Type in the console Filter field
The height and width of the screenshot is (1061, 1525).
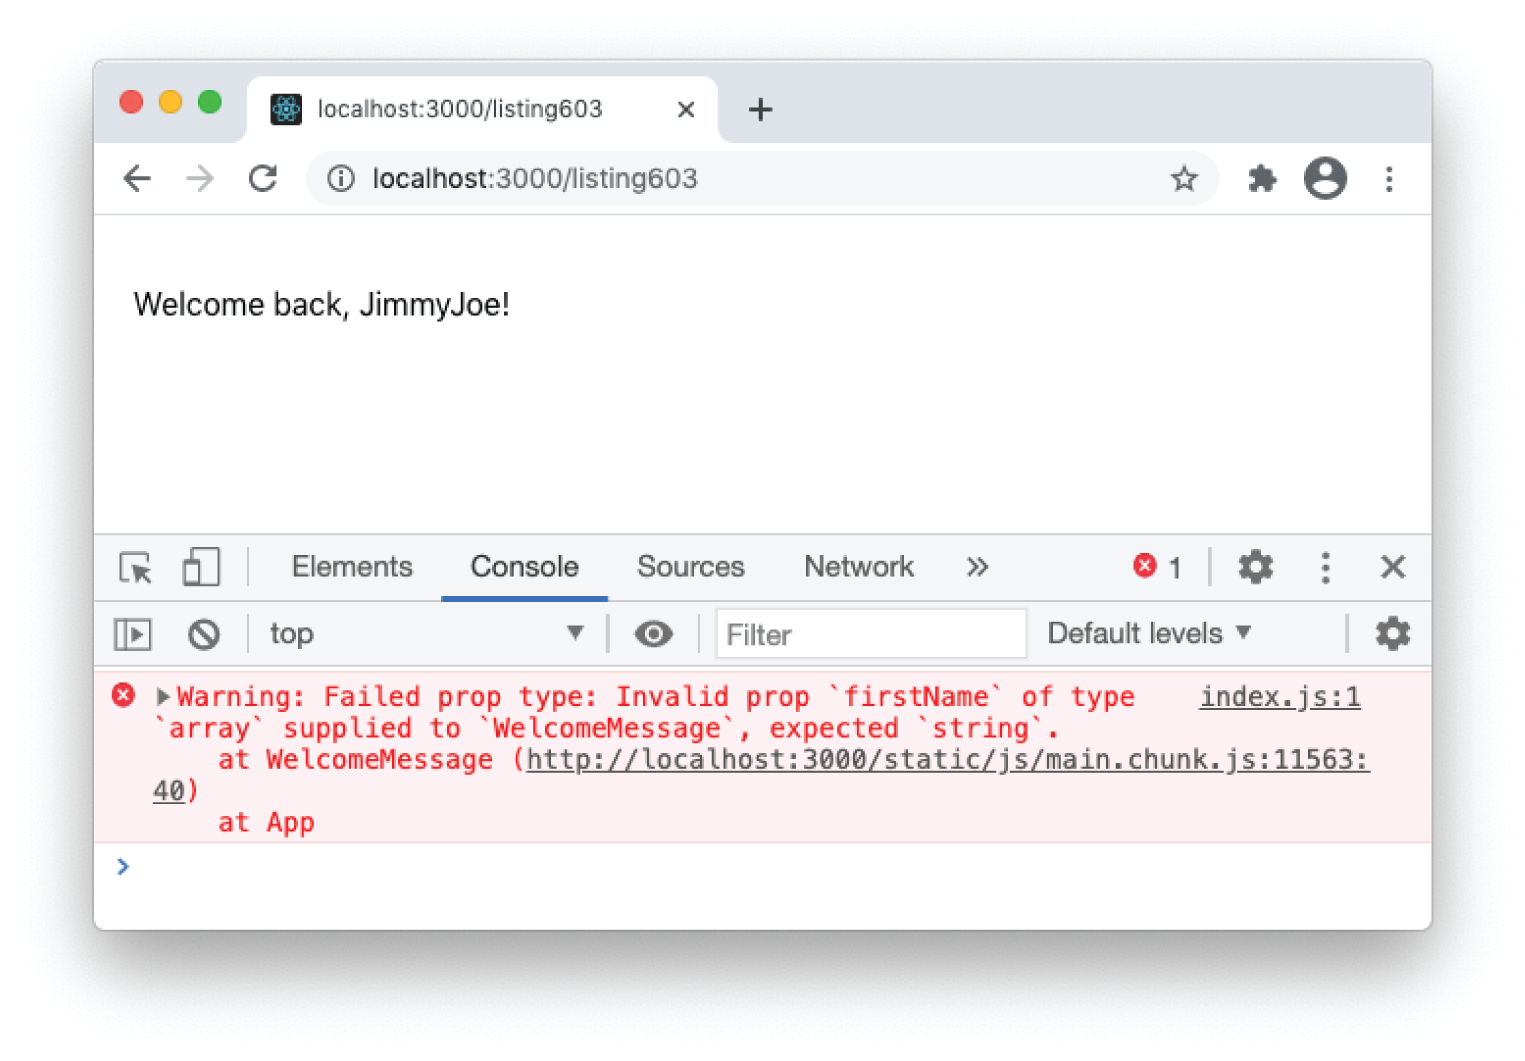870,633
